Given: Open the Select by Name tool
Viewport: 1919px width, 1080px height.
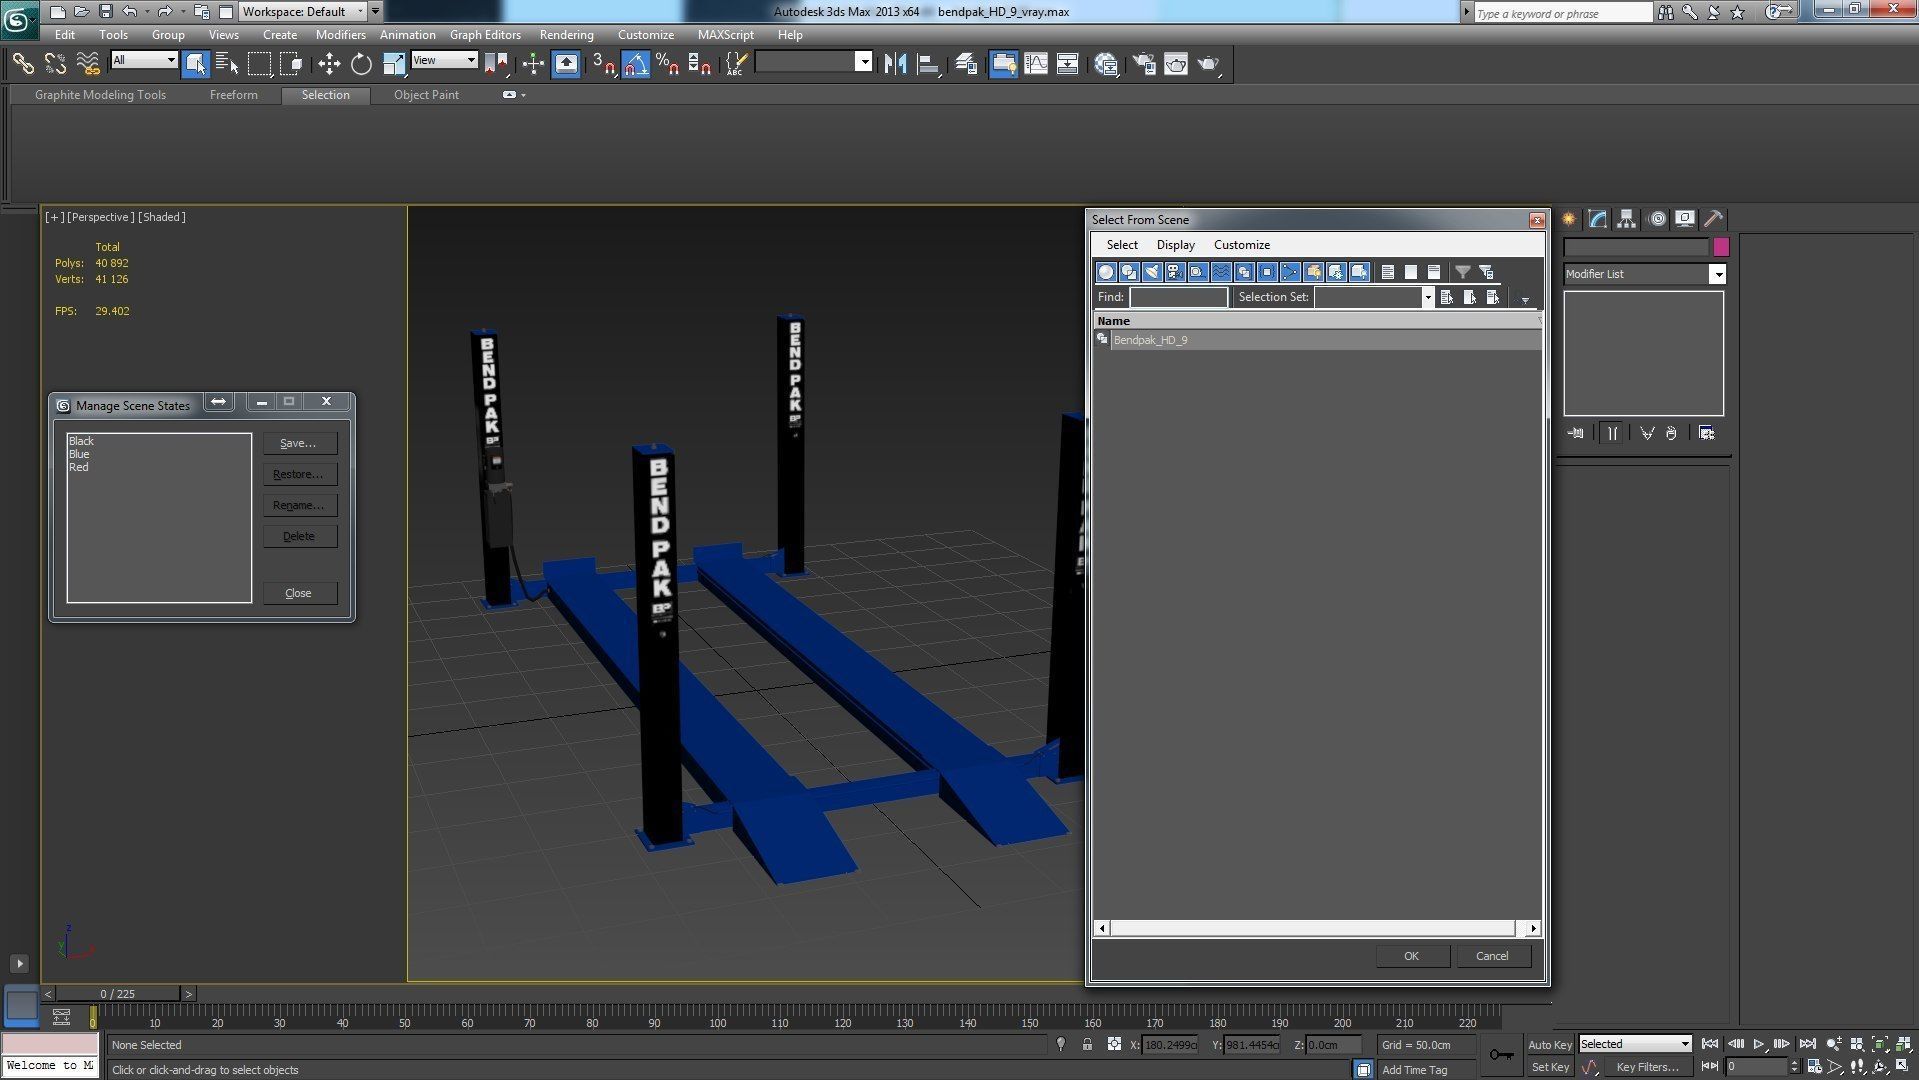Looking at the screenshot, I should [227, 64].
